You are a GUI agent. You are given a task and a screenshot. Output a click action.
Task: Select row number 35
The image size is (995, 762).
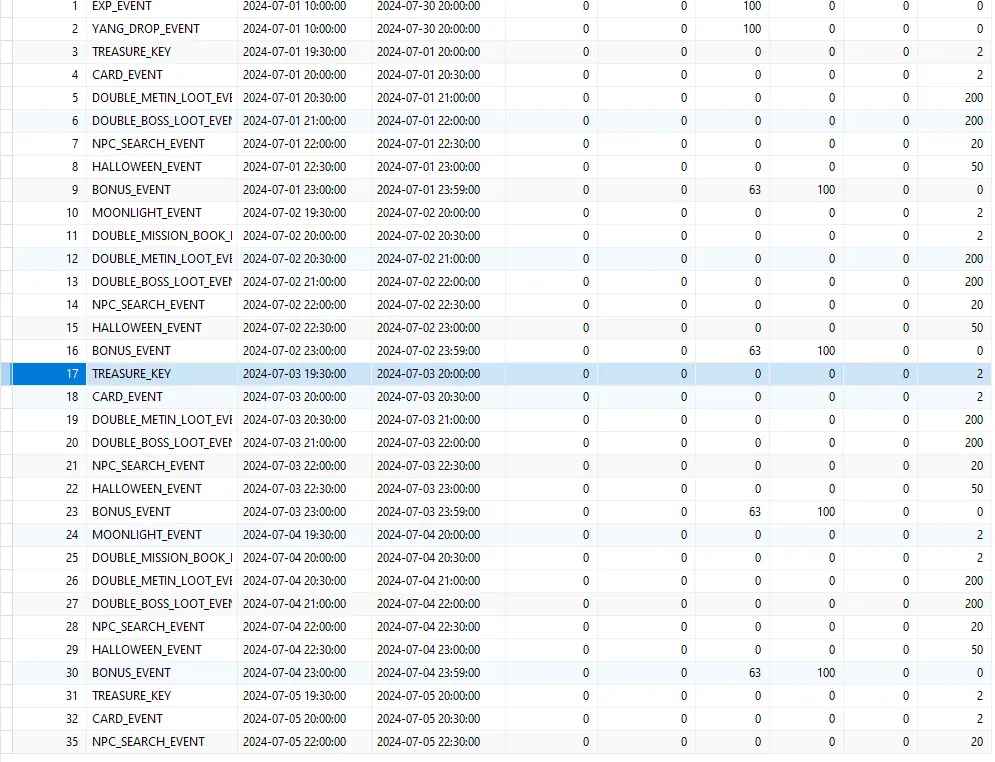(72, 742)
